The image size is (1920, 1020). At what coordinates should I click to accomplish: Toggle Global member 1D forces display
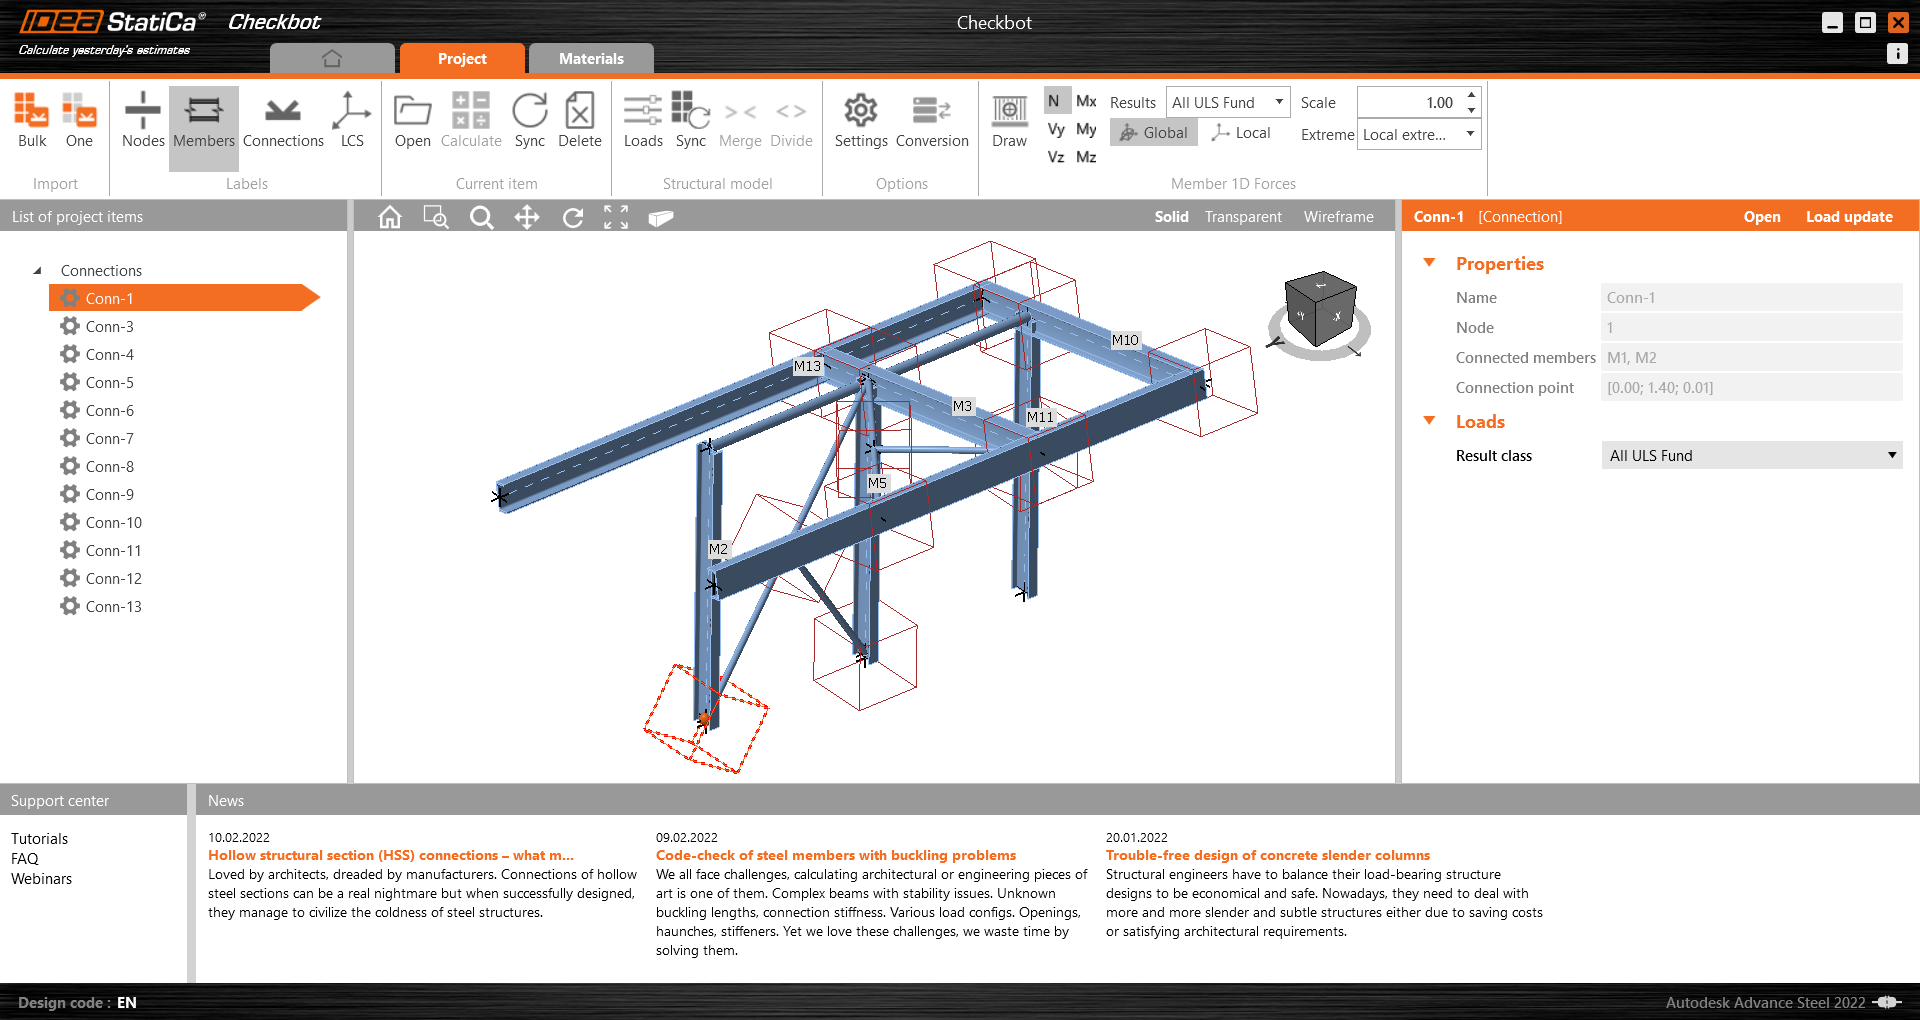tap(1153, 132)
